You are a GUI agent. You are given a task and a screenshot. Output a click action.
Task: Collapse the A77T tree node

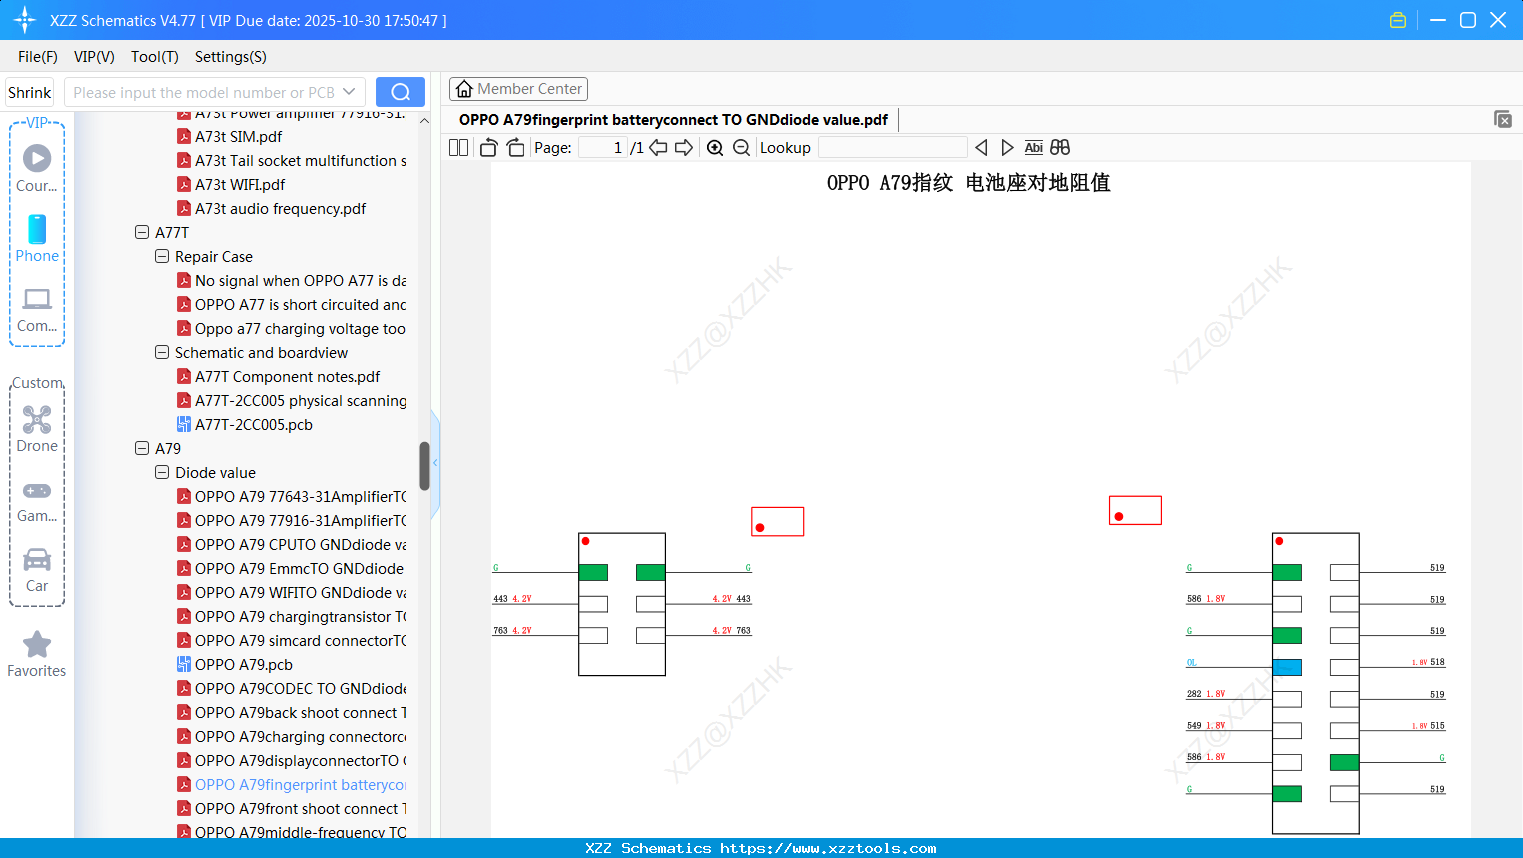[x=142, y=232]
